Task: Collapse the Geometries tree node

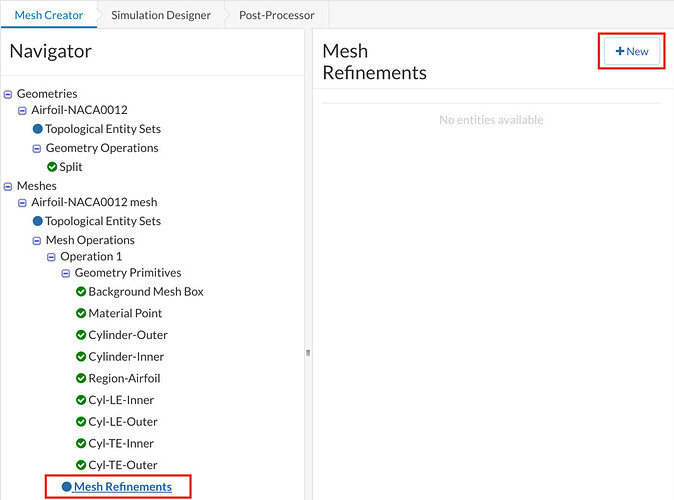Action: coord(8,94)
